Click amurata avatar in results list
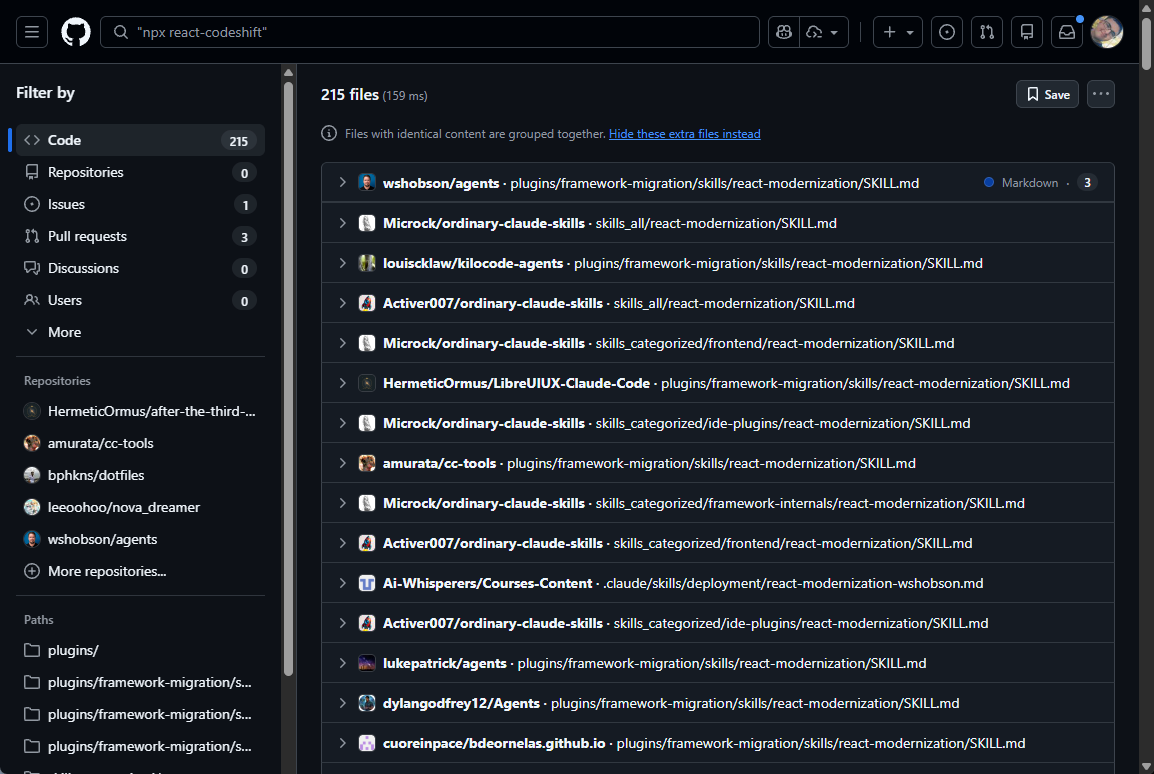Viewport: 1154px width, 774px height. click(367, 463)
